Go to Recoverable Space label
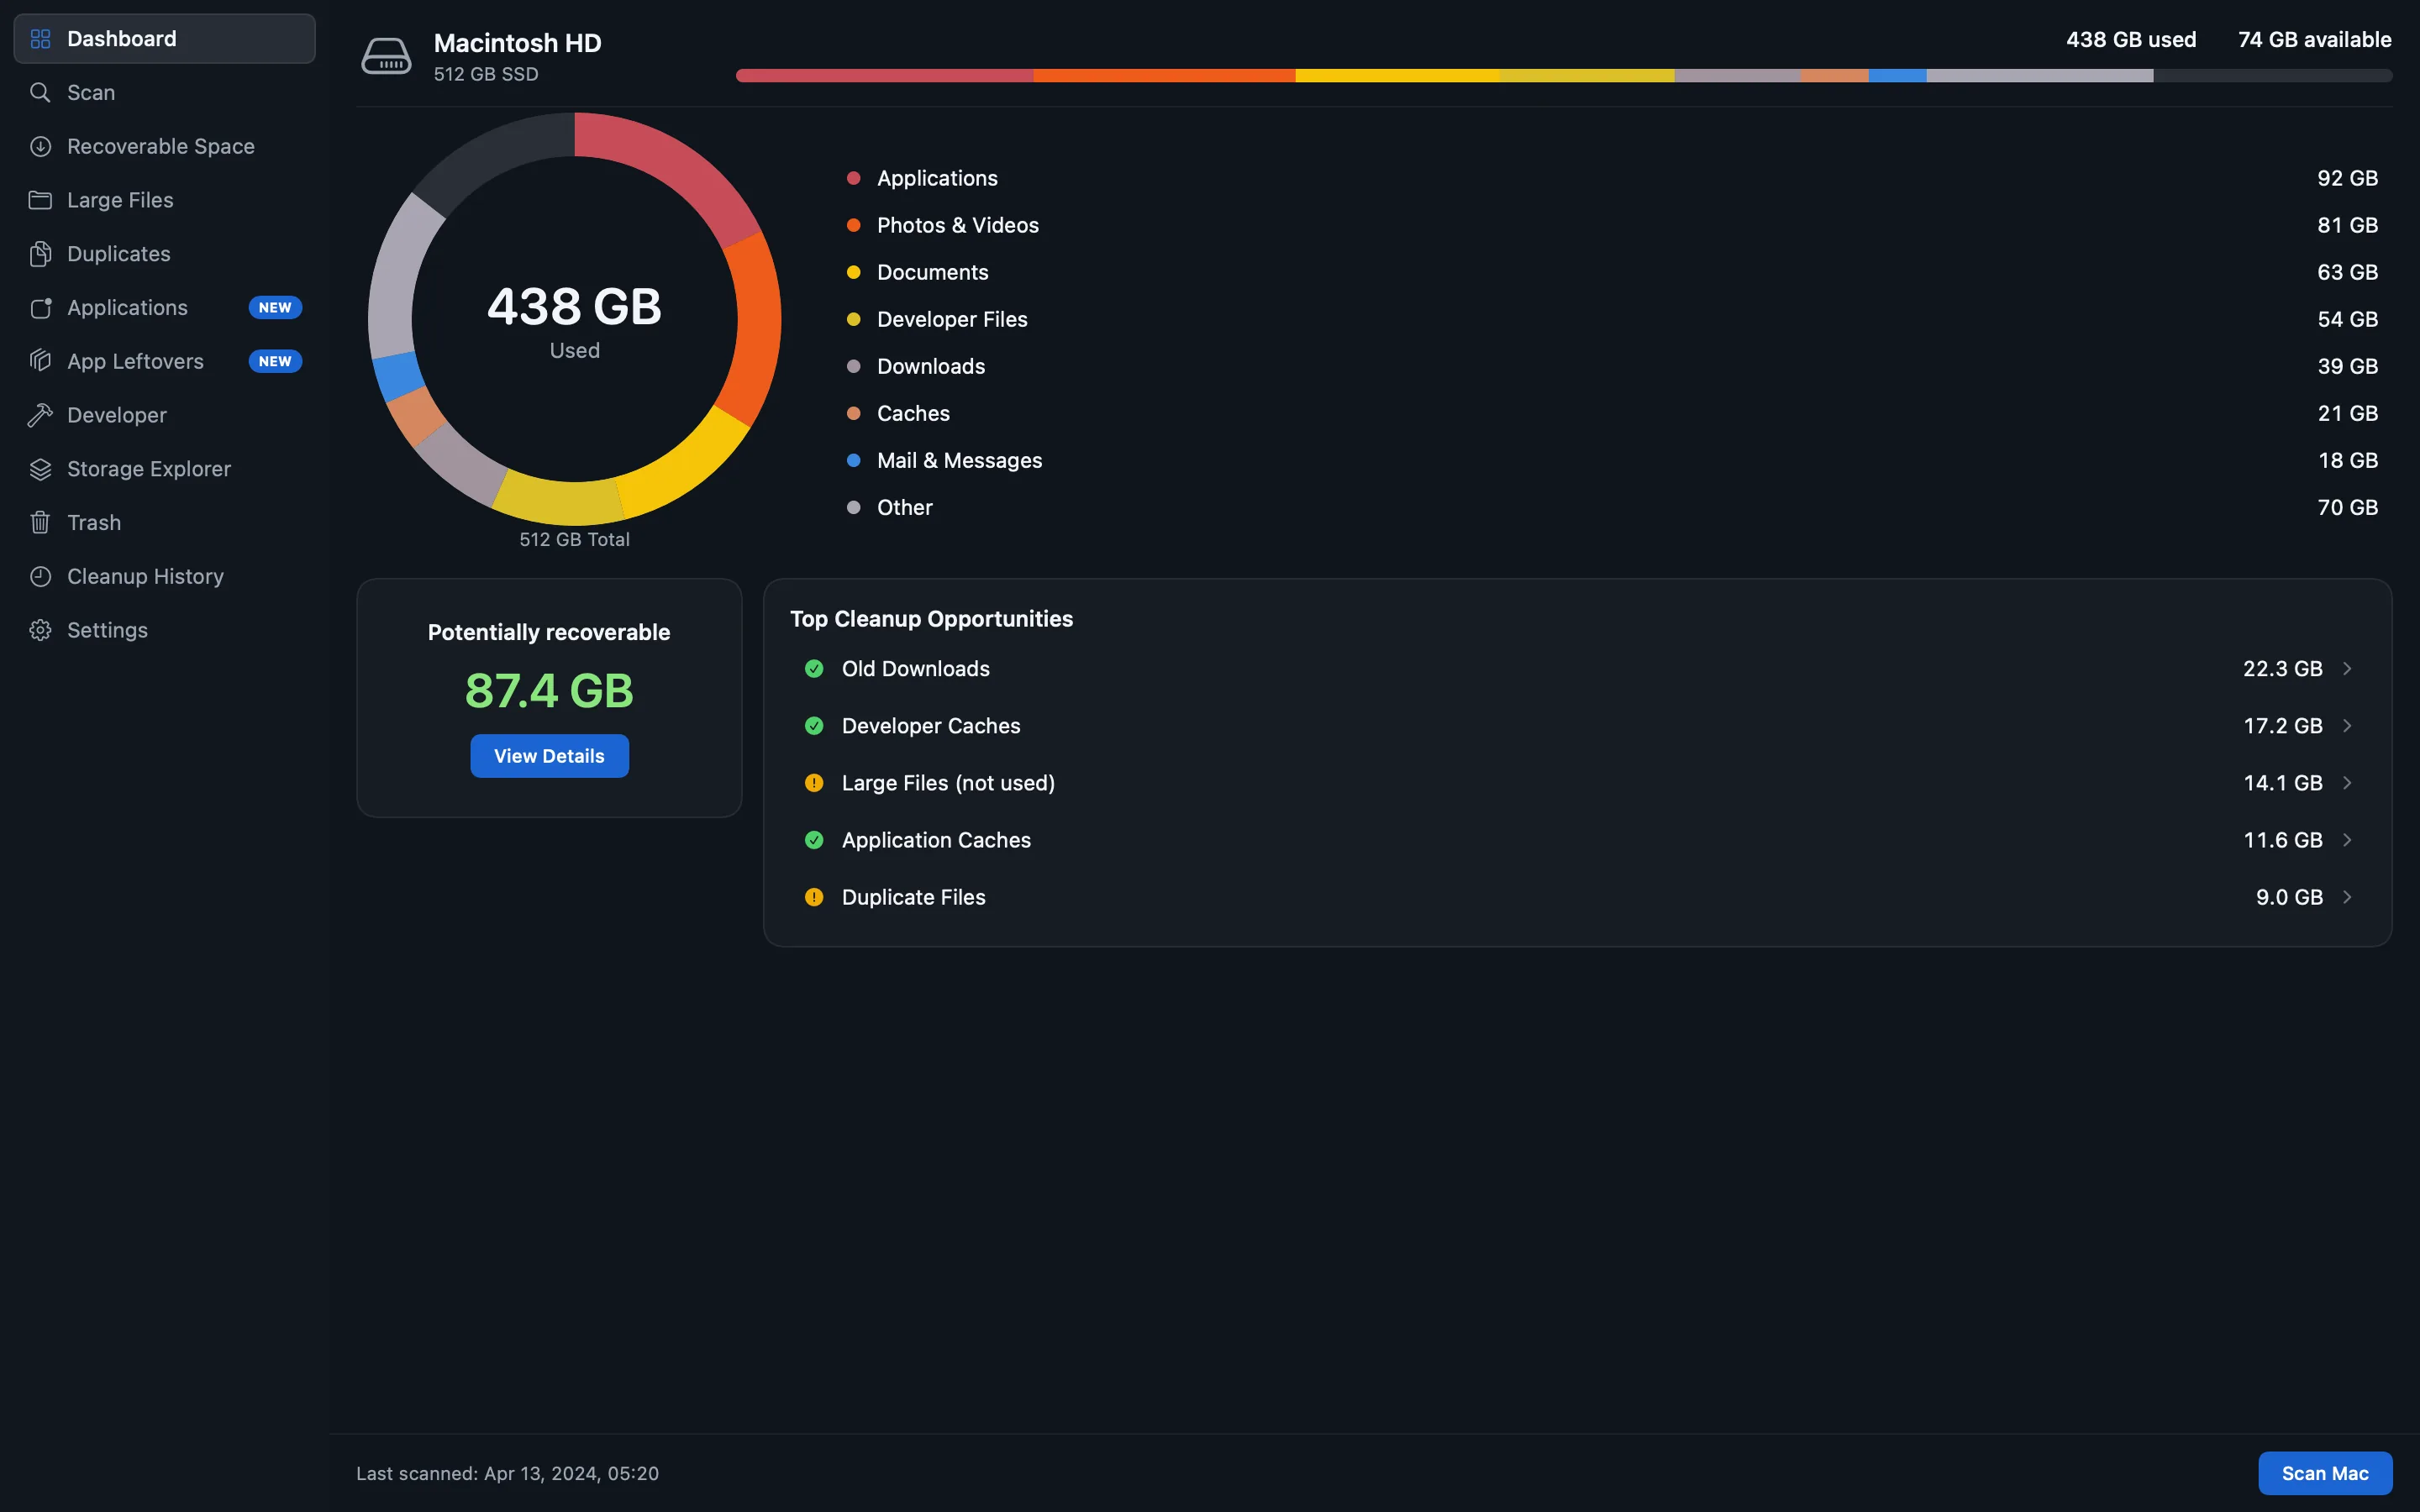This screenshot has height=1512, width=2420. 161,147
